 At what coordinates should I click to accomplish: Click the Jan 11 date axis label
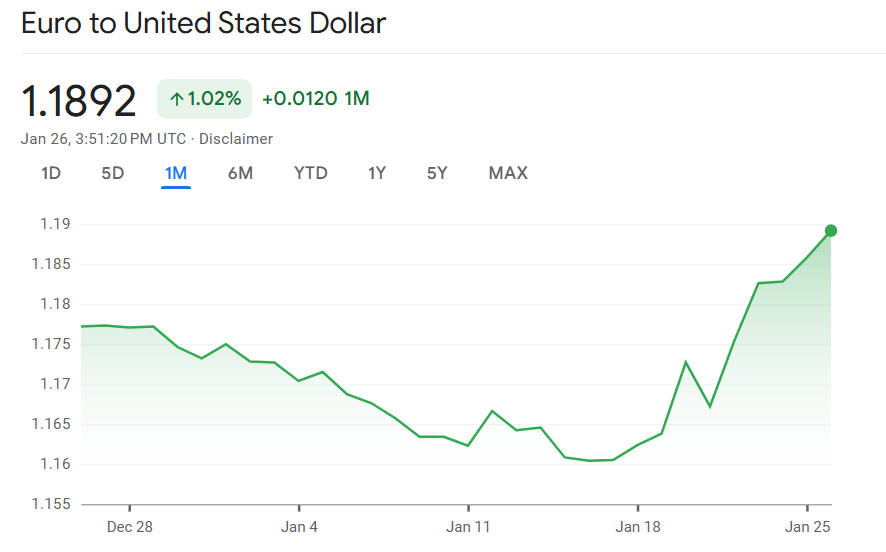pos(468,526)
